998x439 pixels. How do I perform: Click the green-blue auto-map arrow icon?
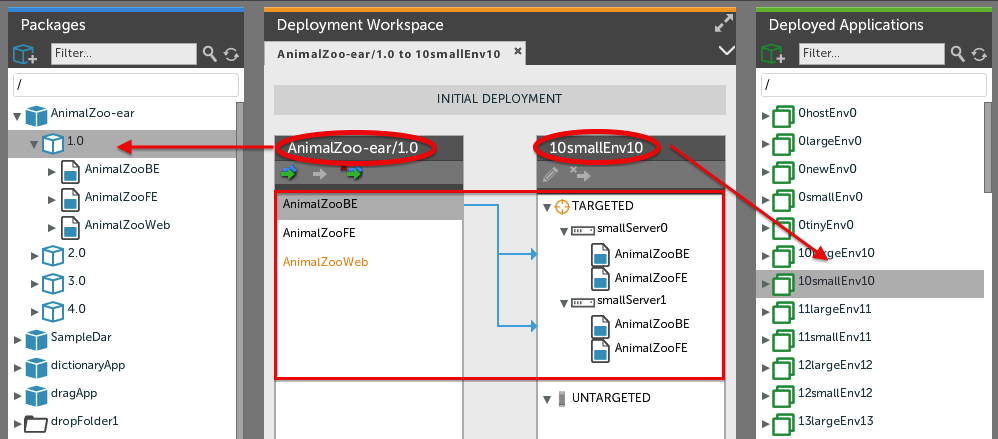[x=289, y=174]
